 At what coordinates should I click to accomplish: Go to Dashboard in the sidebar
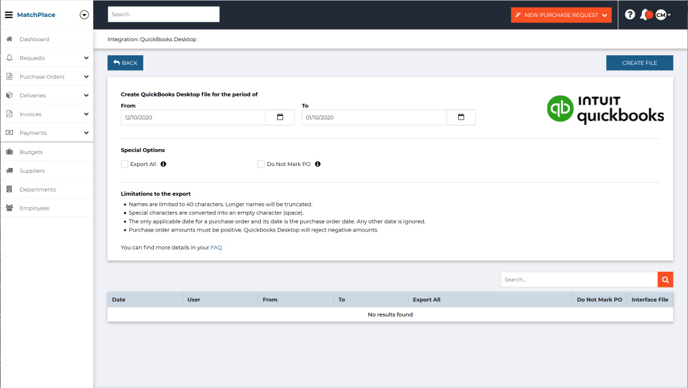pyautogui.click(x=34, y=39)
